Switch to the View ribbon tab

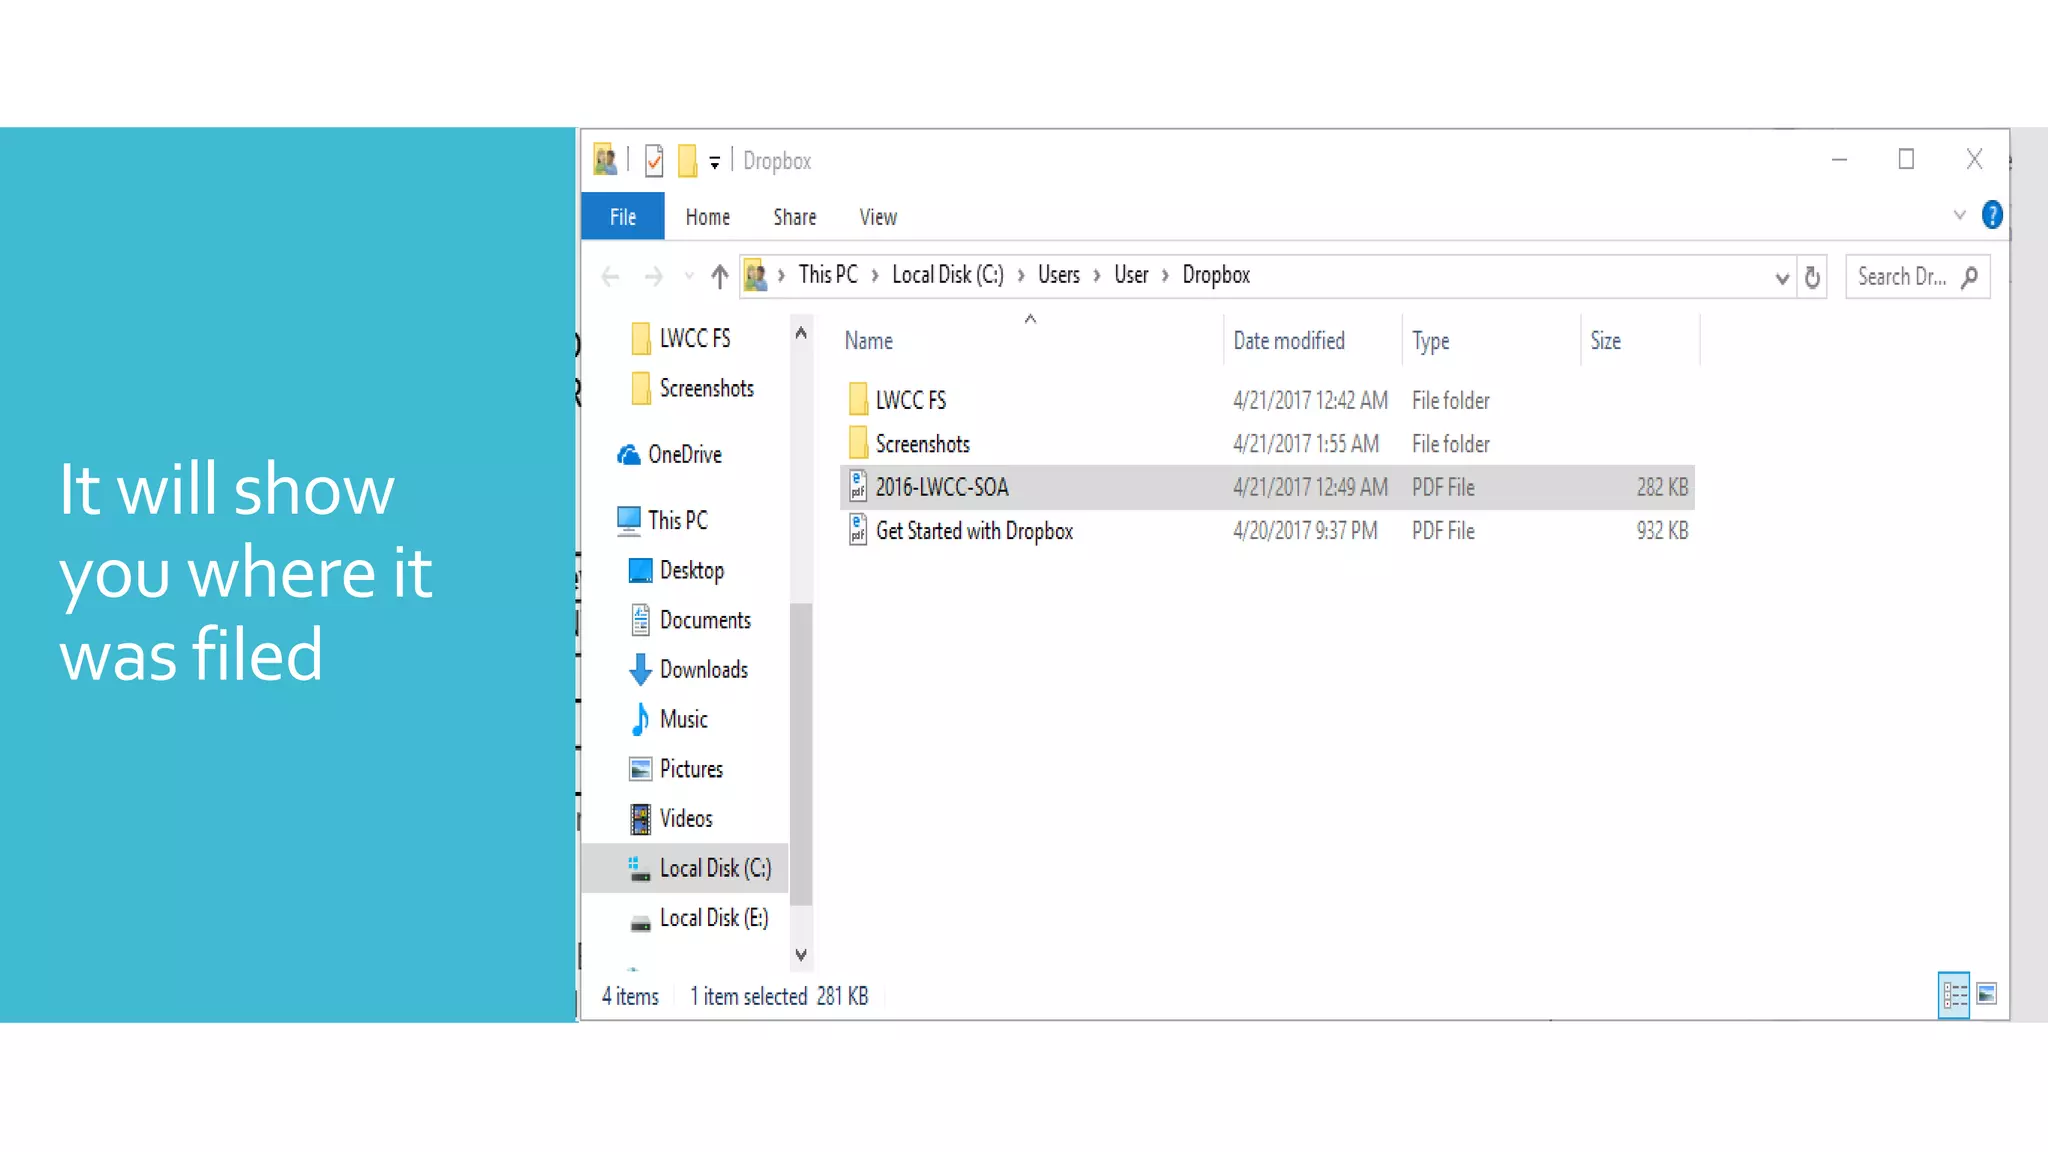[x=878, y=217]
